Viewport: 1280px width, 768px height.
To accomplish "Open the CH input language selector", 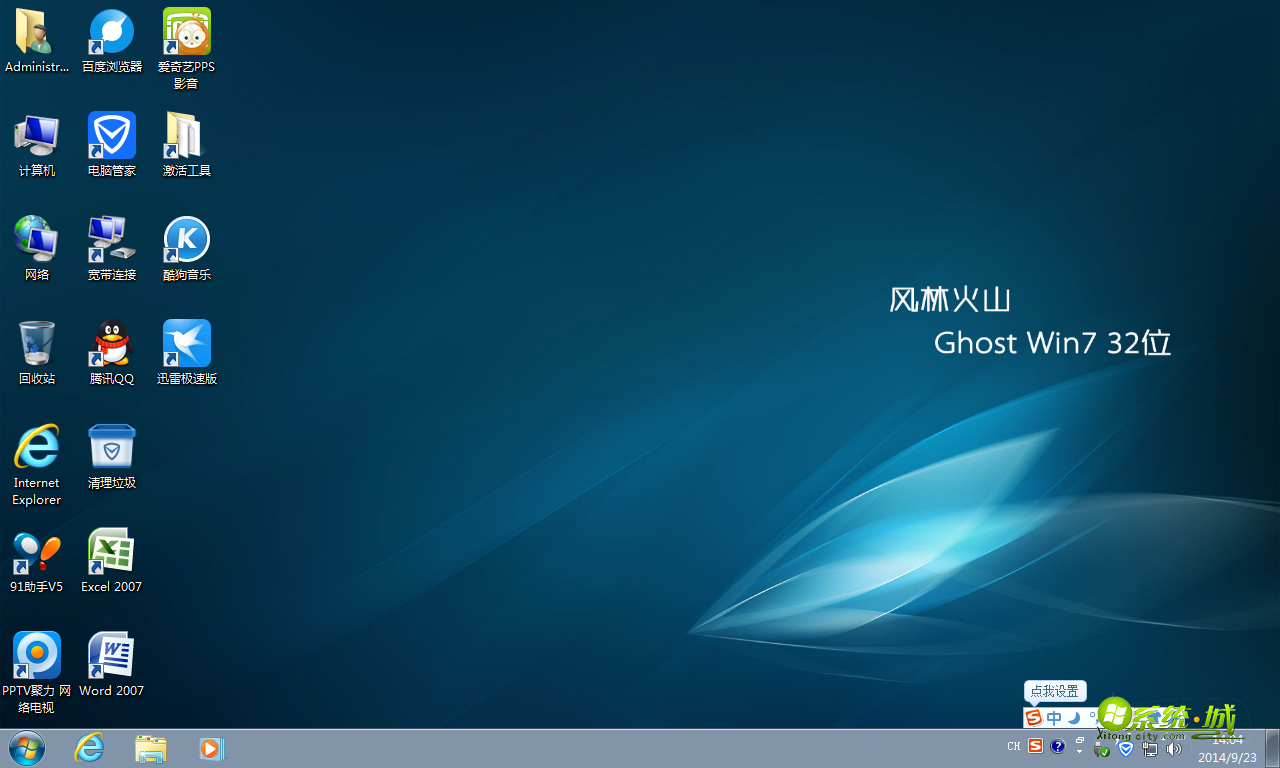I will 1013,746.
